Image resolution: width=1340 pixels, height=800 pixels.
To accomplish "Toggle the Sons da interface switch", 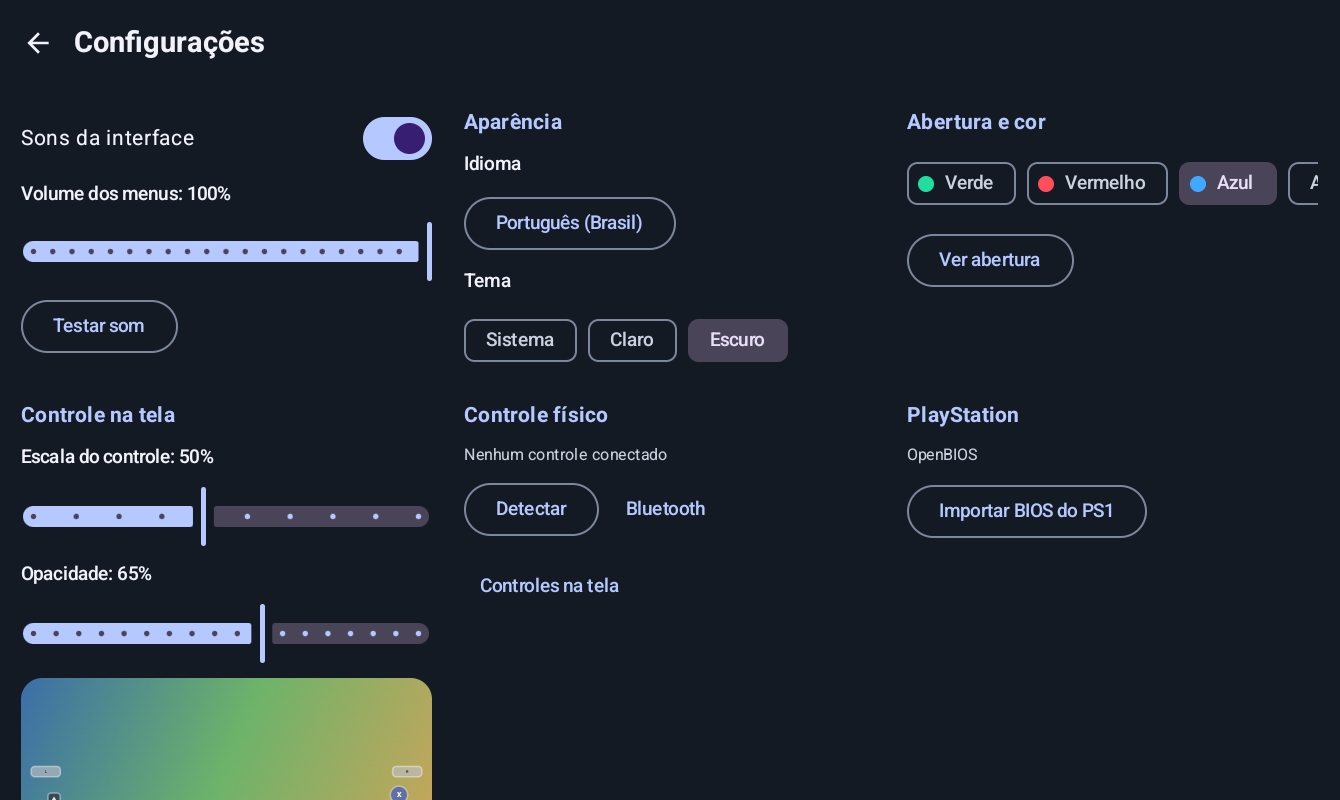I will (397, 139).
